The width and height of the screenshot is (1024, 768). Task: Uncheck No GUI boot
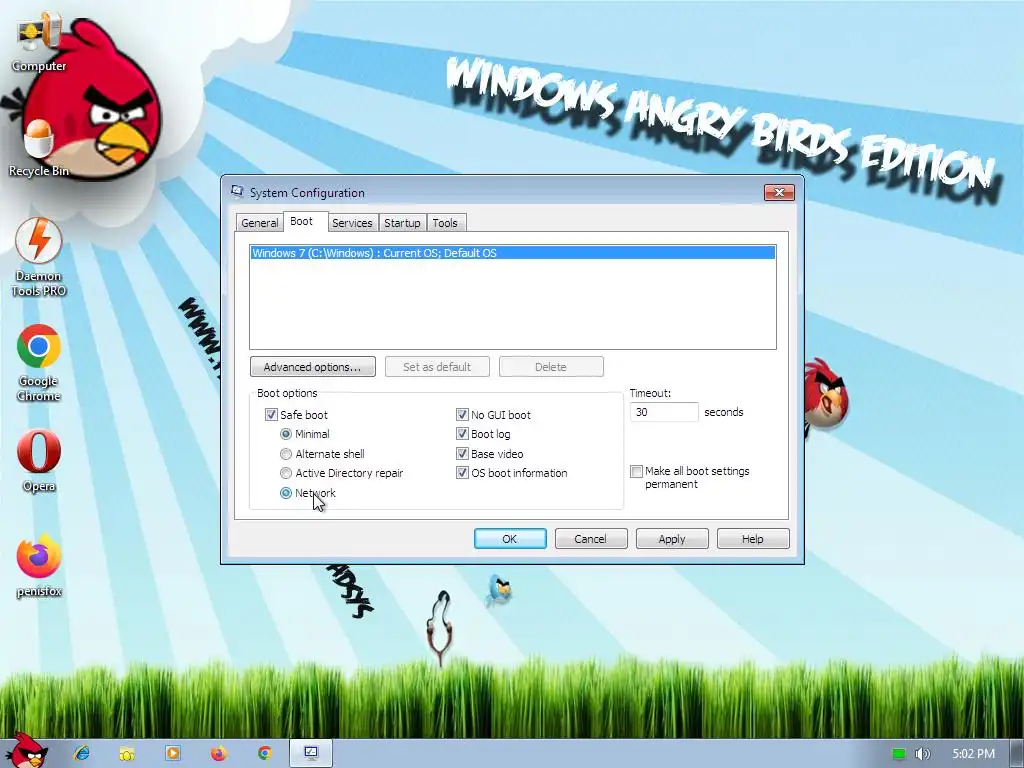tap(462, 415)
